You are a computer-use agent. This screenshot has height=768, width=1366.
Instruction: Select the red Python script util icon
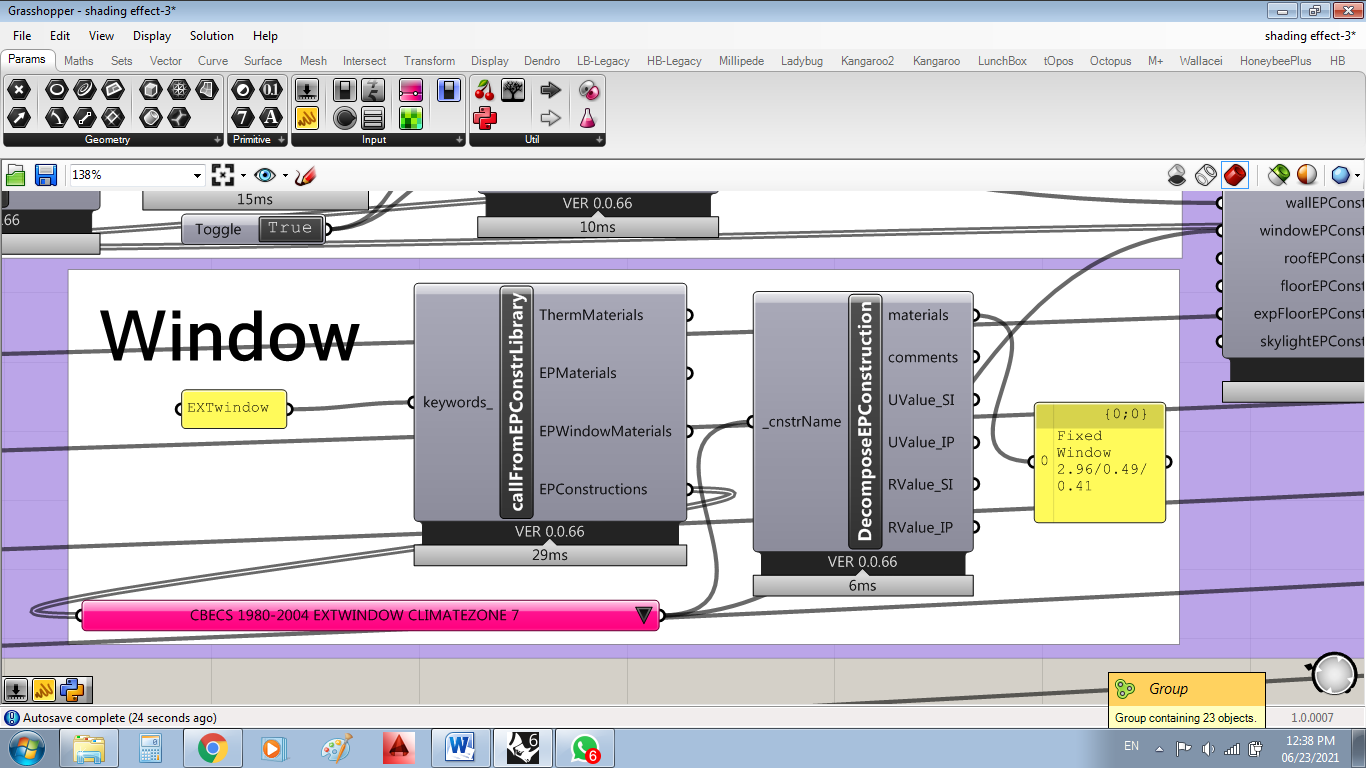(x=485, y=117)
